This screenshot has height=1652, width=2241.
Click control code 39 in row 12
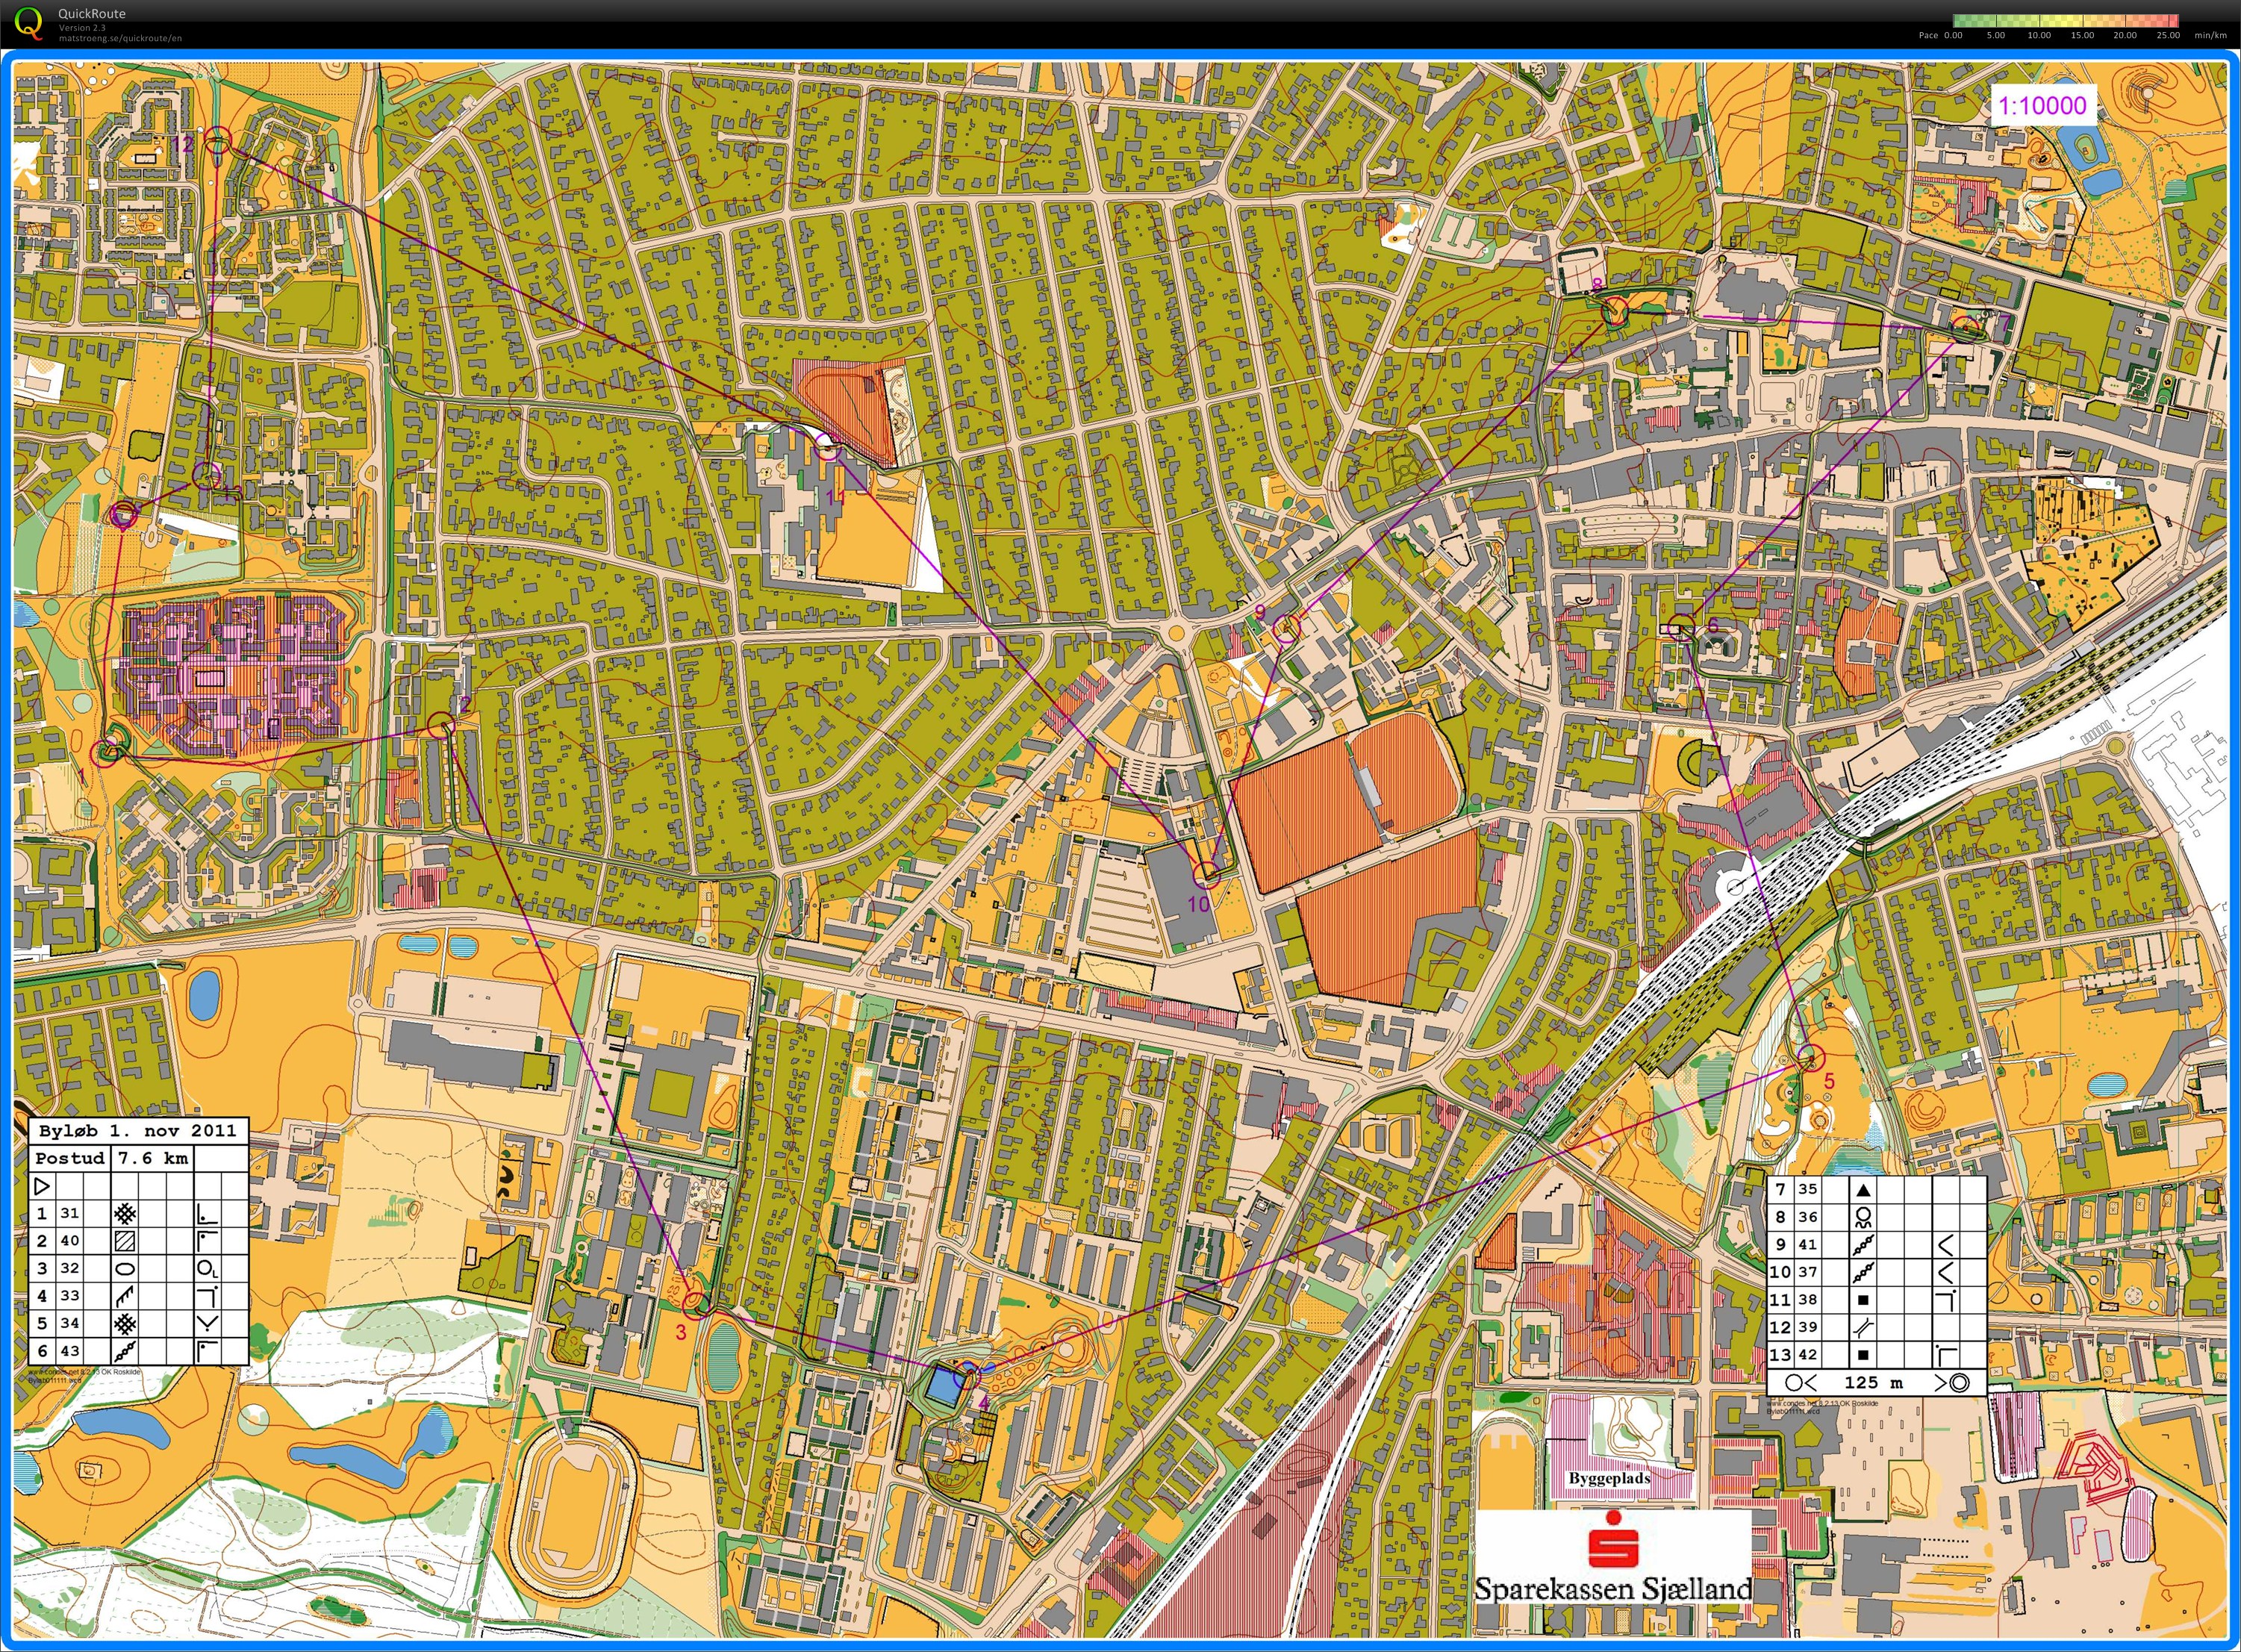[x=1808, y=1327]
